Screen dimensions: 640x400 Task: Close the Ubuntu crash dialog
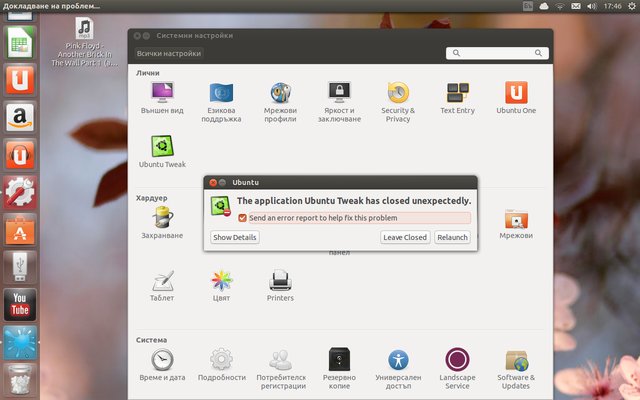[213, 182]
